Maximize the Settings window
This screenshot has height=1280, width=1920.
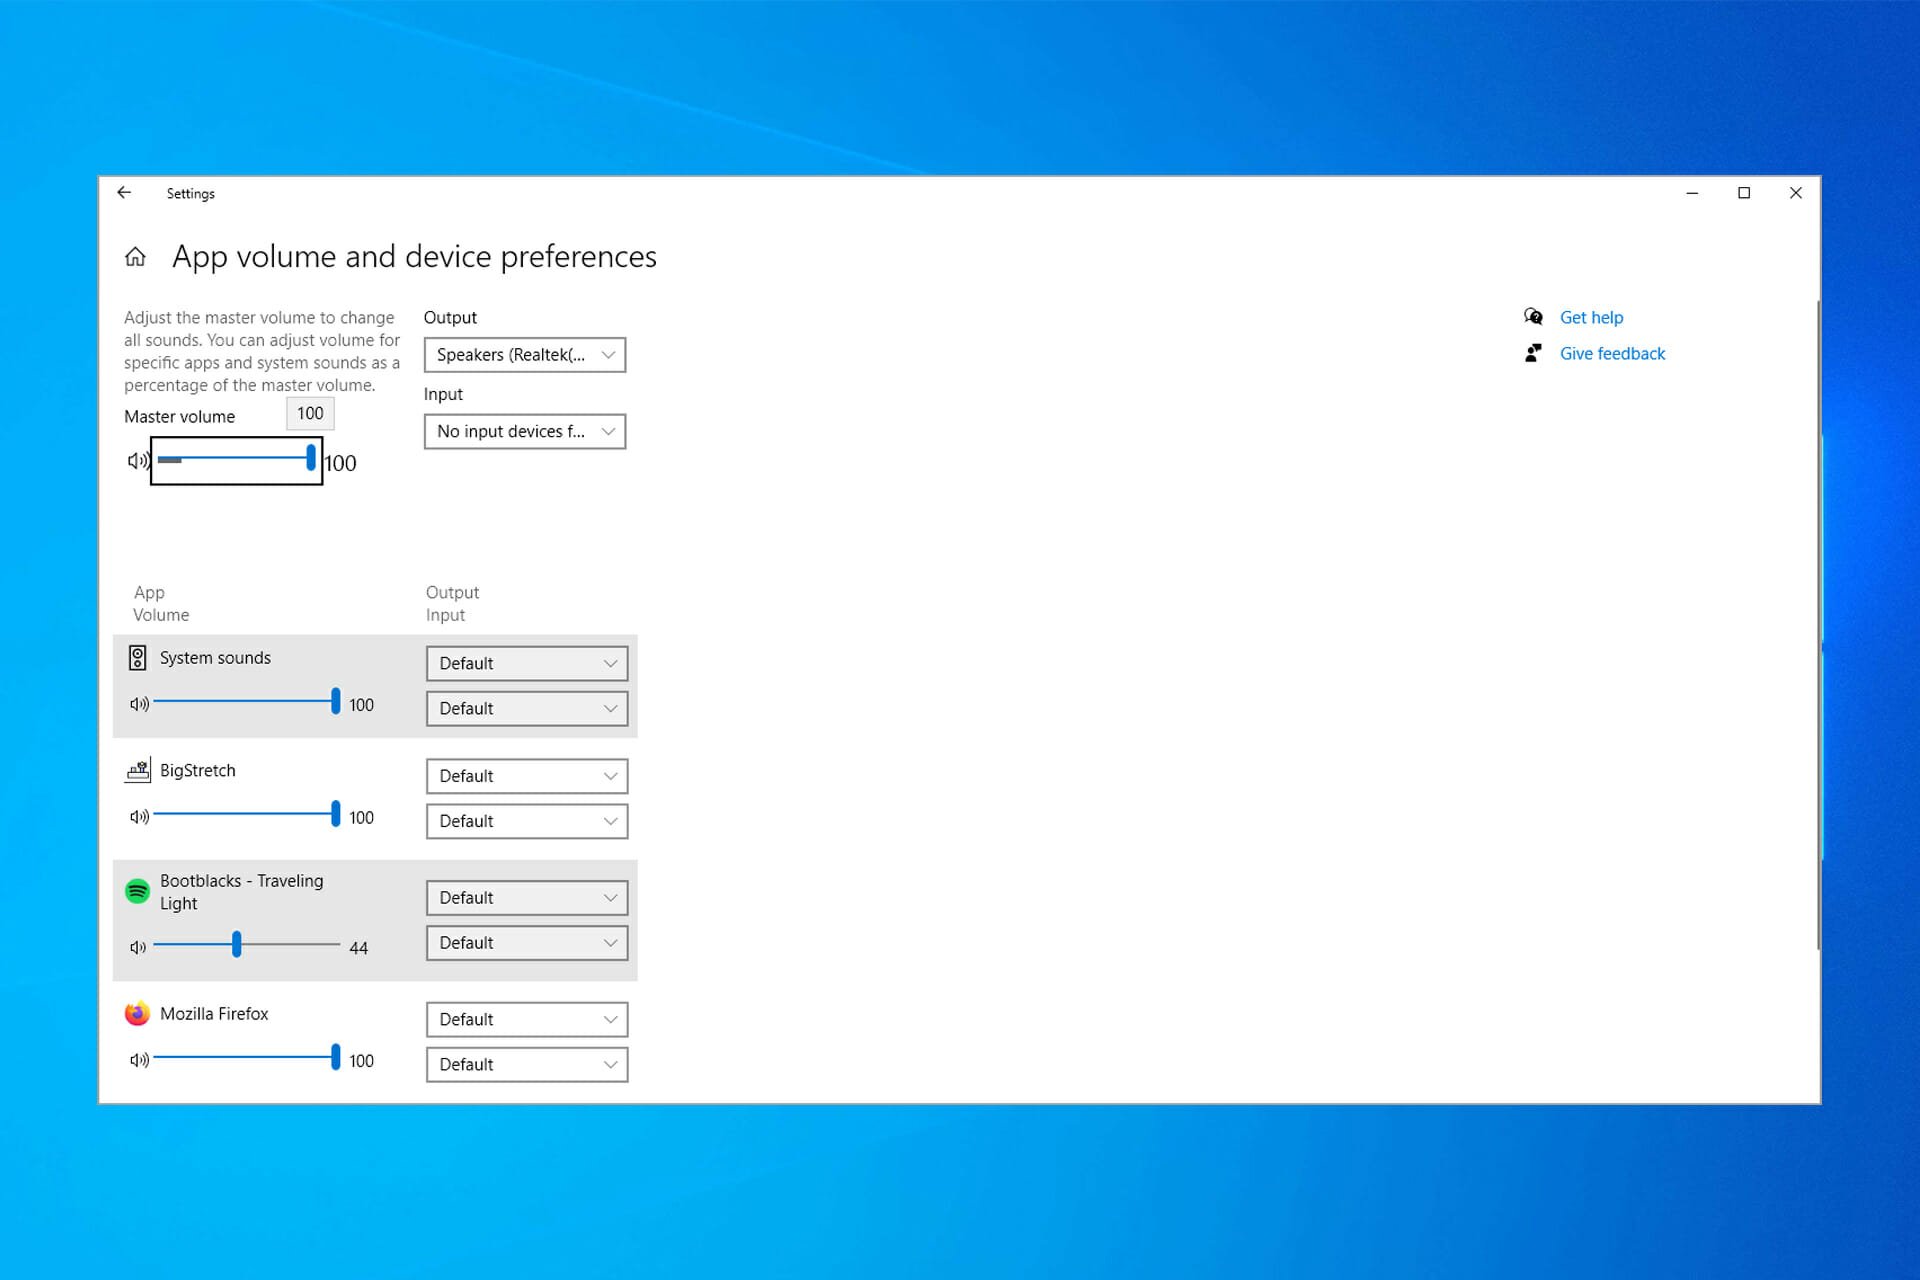(1744, 193)
